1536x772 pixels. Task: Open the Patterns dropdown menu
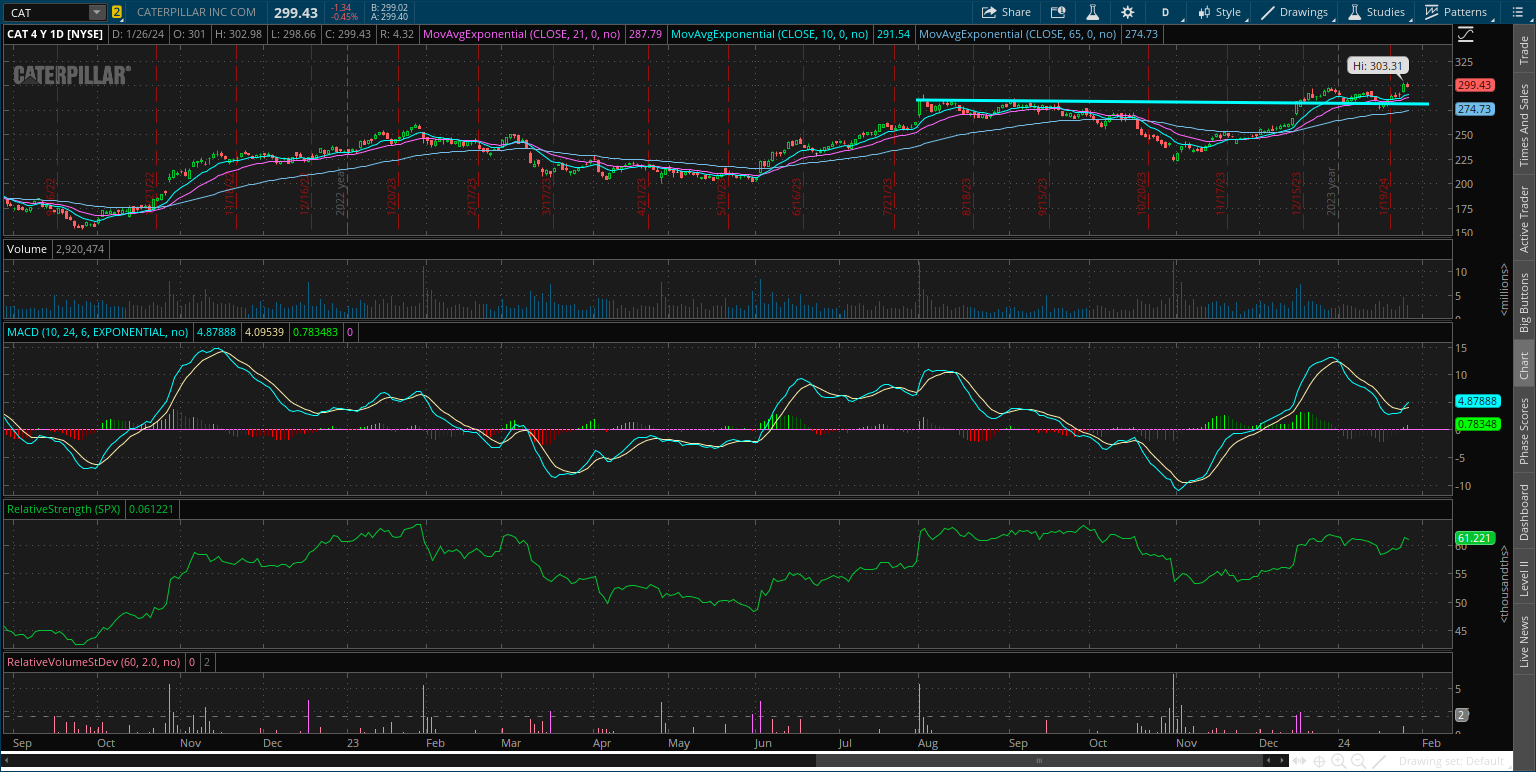[x=1457, y=12]
